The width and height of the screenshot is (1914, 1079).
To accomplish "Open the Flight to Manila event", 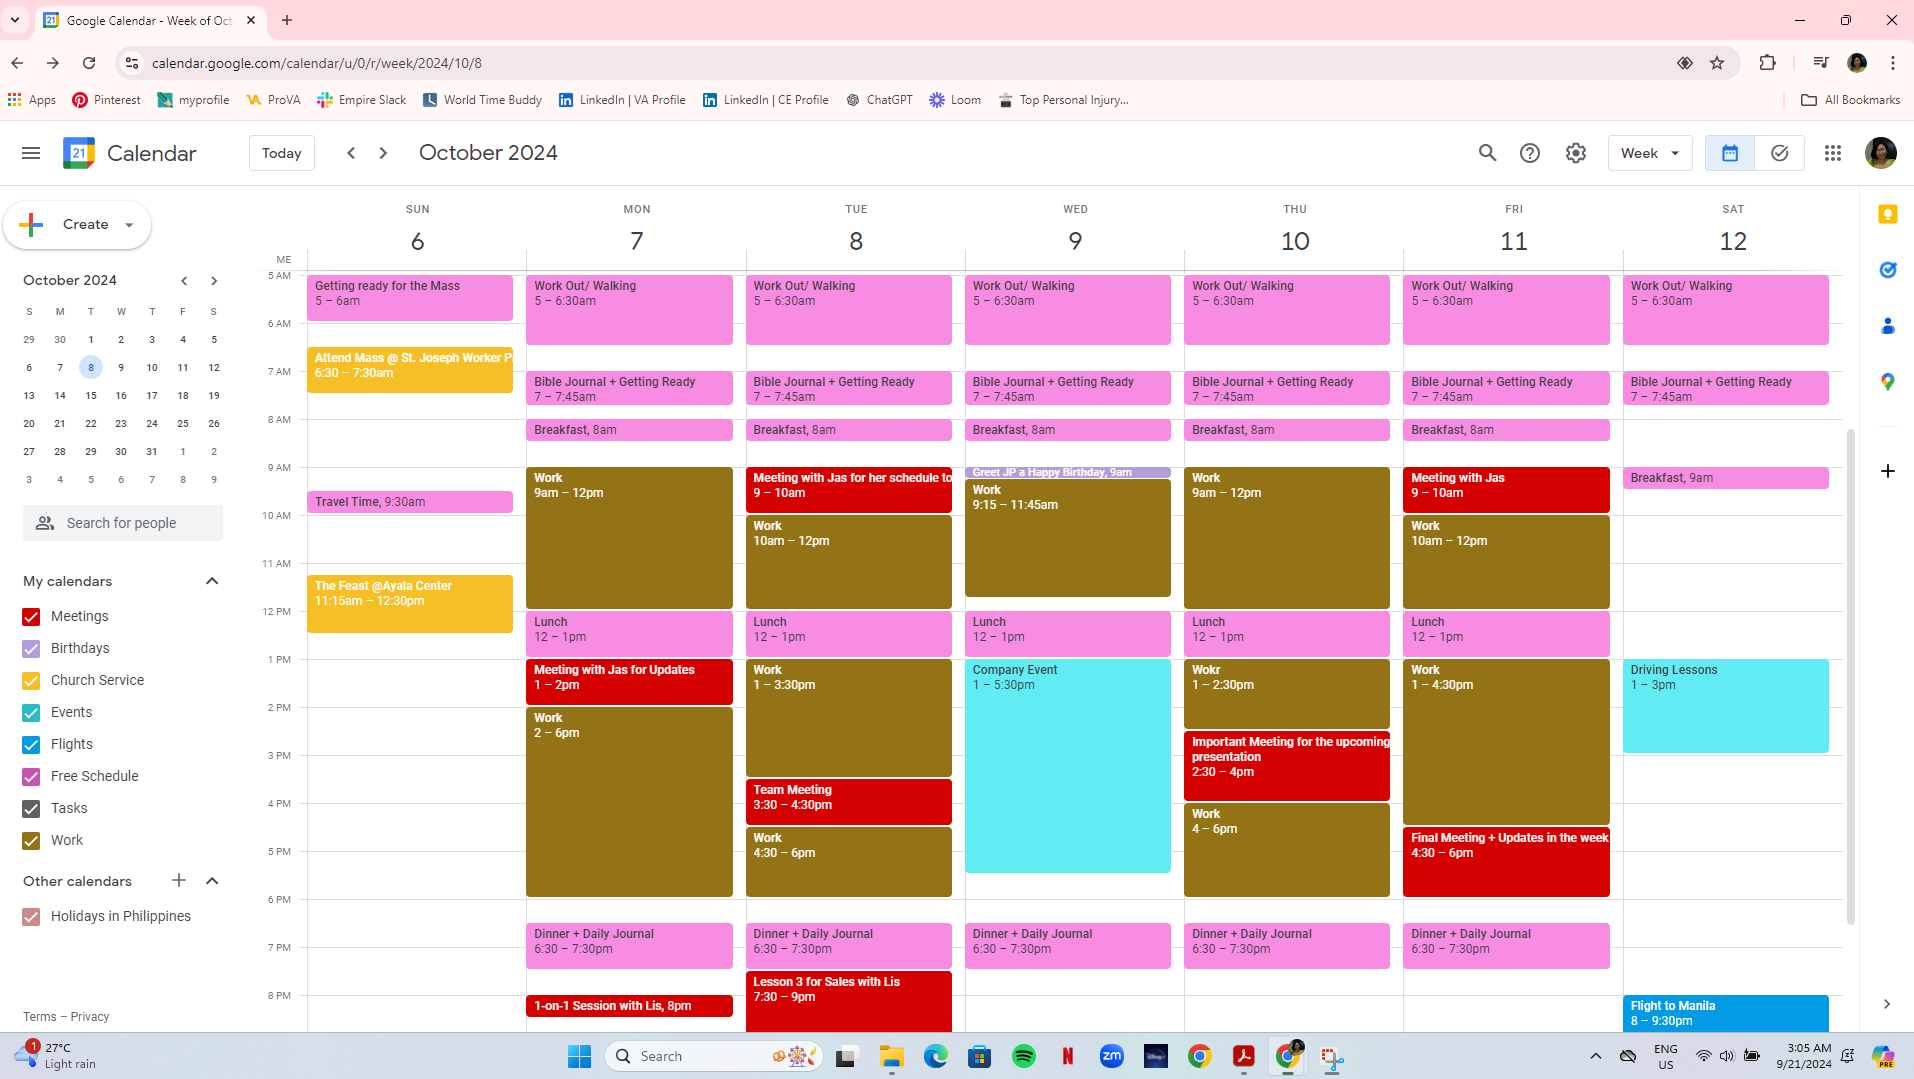I will 1726,1013.
